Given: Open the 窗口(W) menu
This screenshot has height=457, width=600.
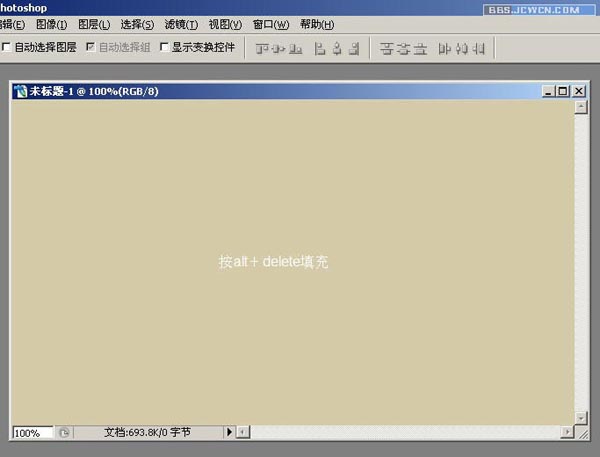Looking at the screenshot, I should [x=270, y=24].
